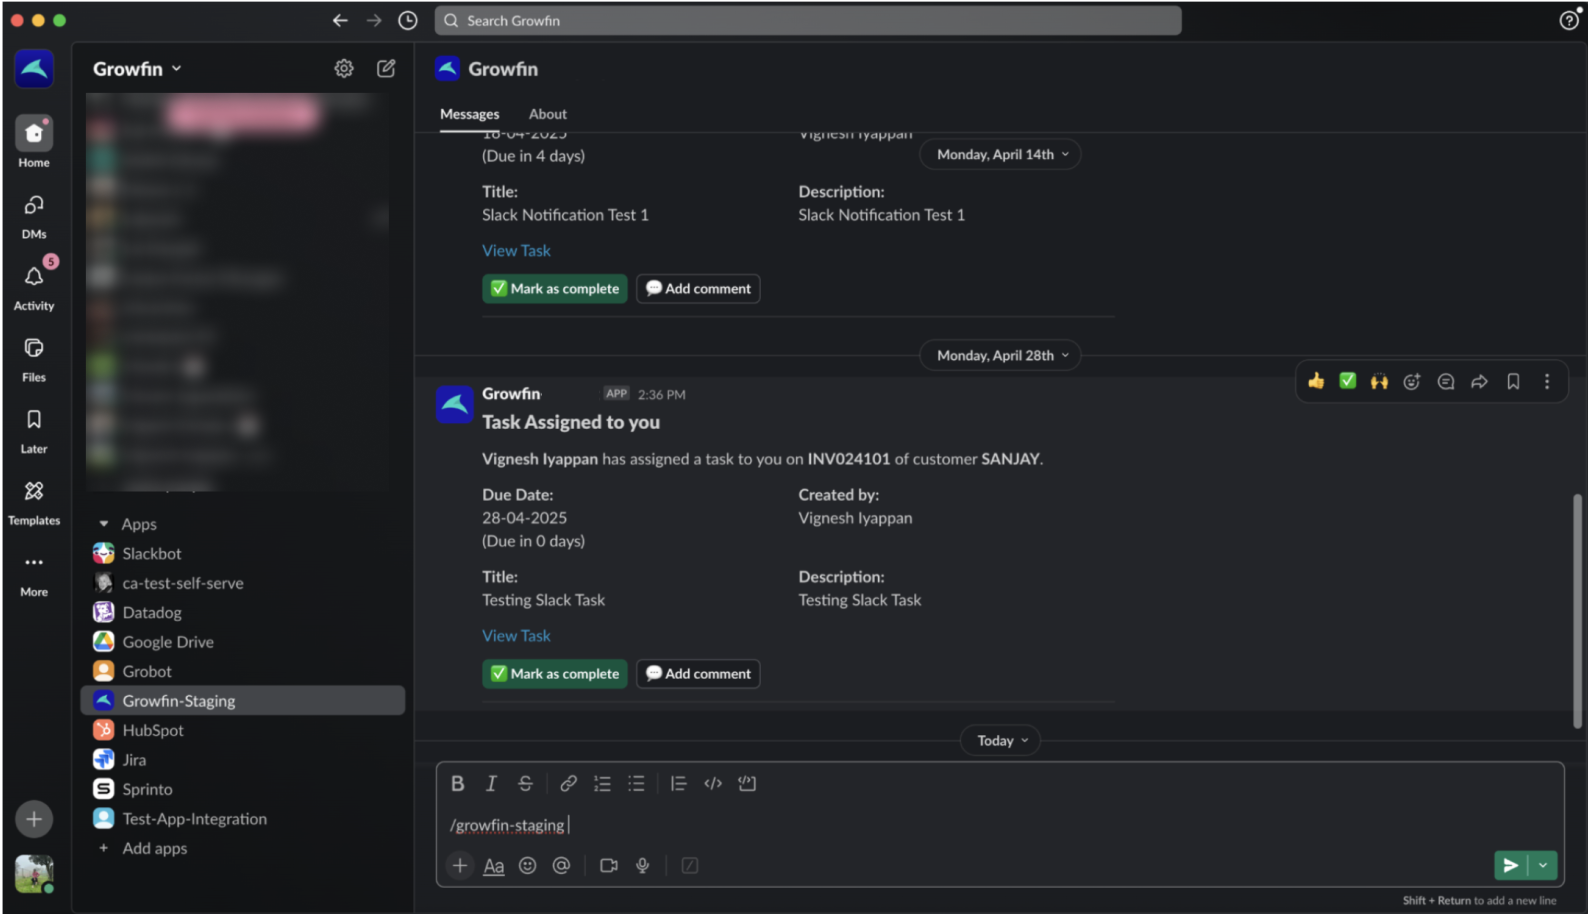Image resolution: width=1588 pixels, height=914 pixels.
Task: Go forward in history arrow
Action: pos(374,20)
